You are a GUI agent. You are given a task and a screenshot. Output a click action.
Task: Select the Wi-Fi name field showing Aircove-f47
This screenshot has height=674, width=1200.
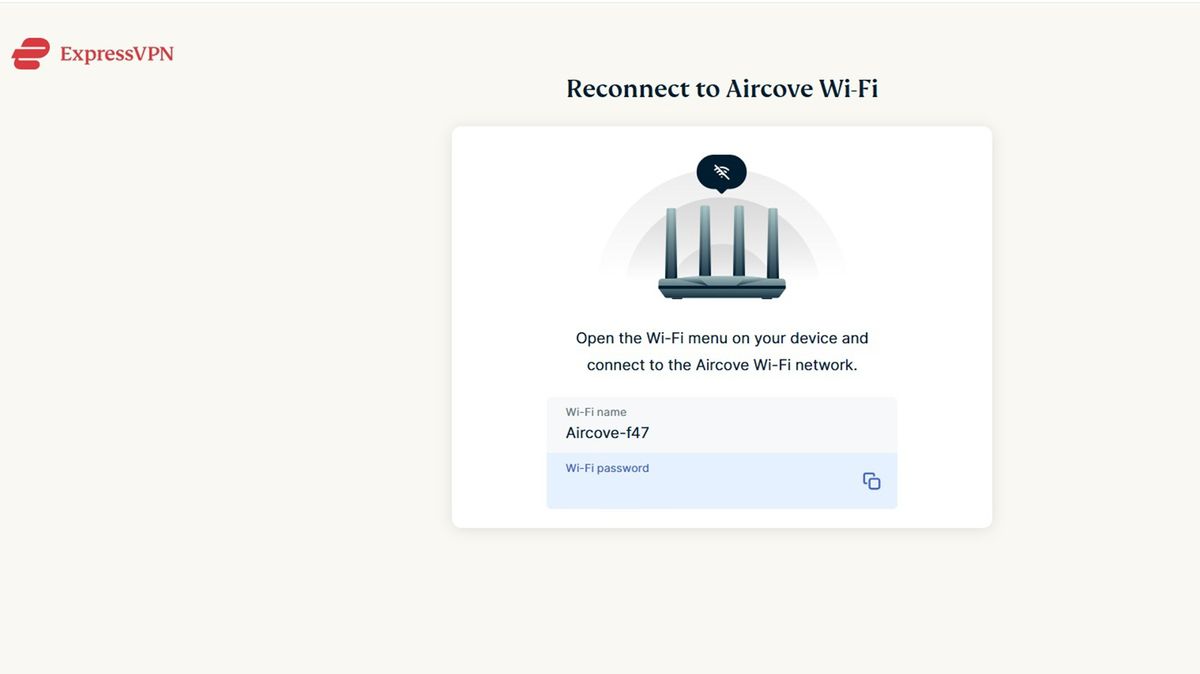721,423
